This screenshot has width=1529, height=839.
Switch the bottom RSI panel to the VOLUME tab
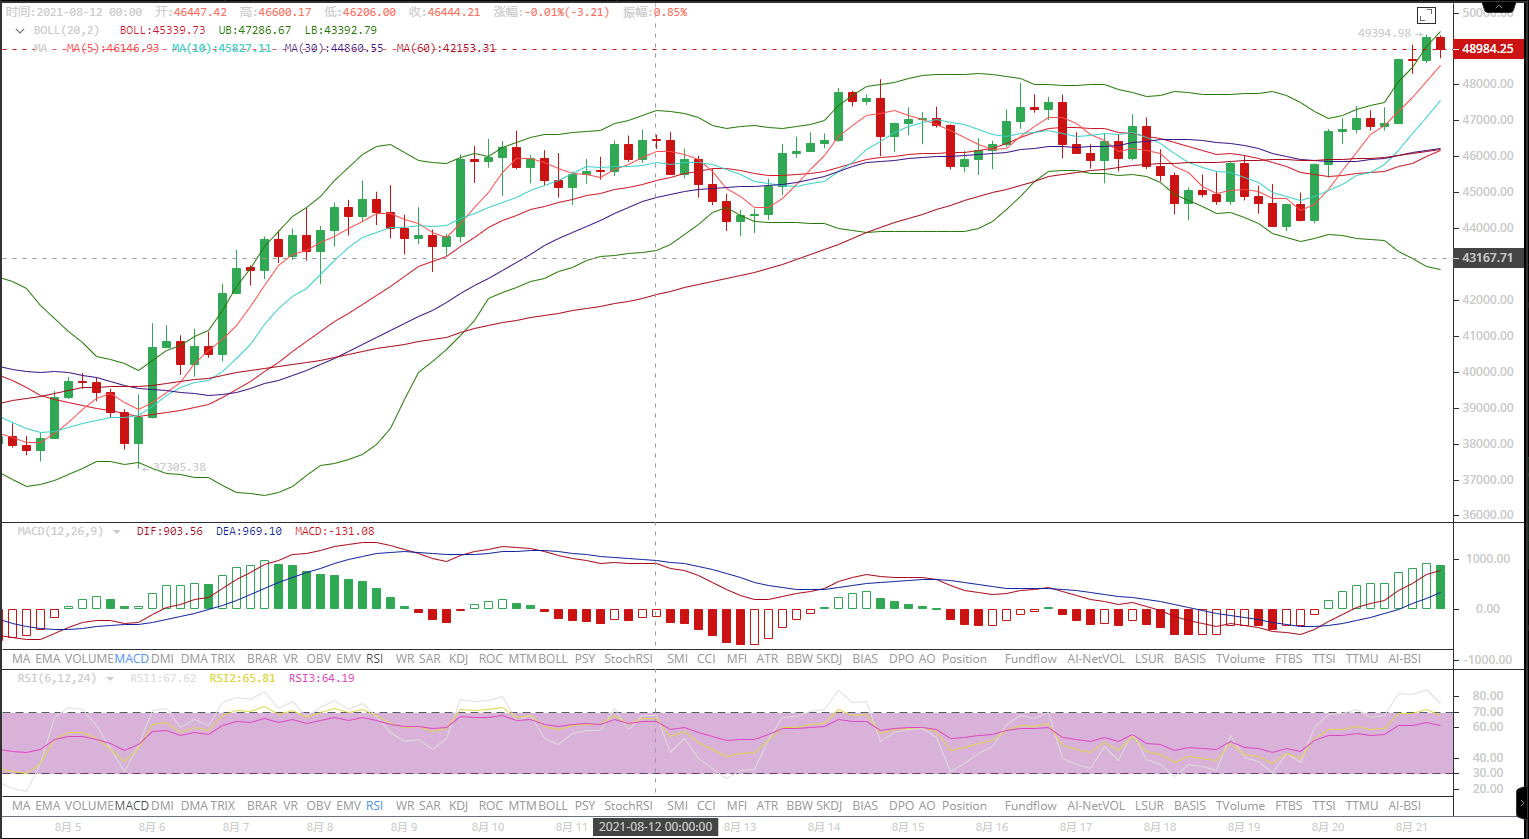pyautogui.click(x=89, y=806)
